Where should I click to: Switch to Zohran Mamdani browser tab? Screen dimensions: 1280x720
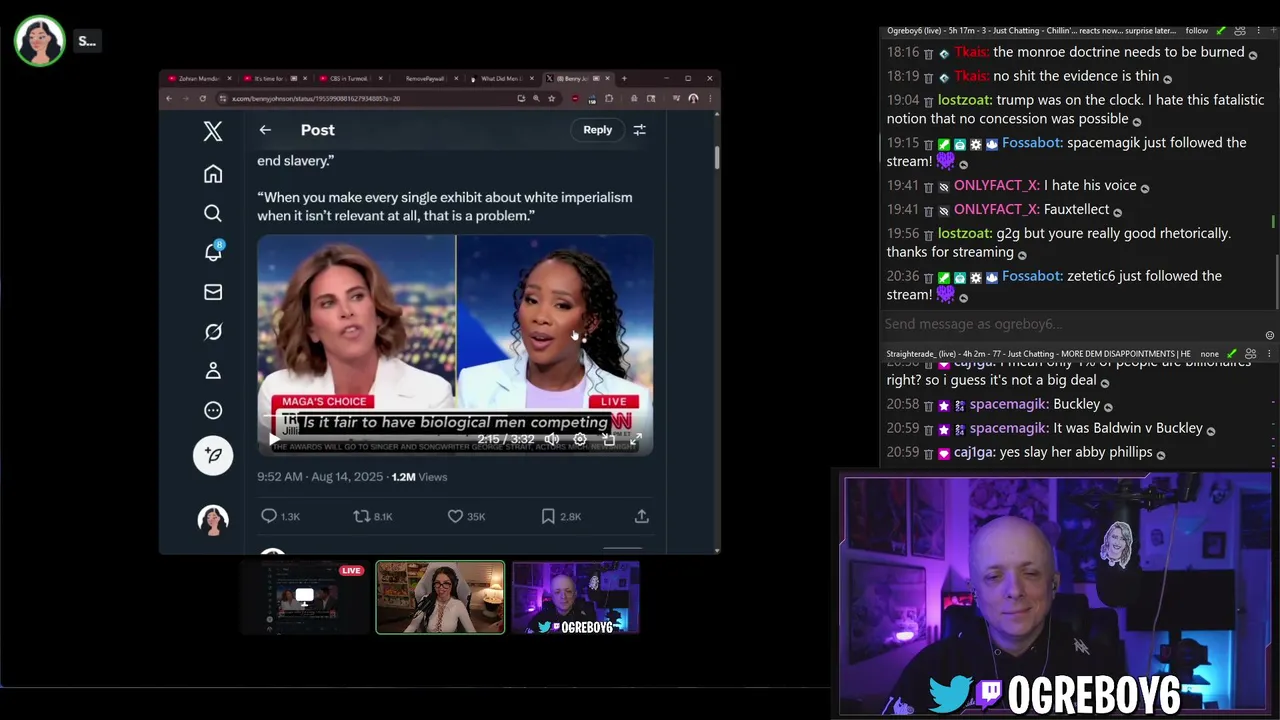[199, 78]
